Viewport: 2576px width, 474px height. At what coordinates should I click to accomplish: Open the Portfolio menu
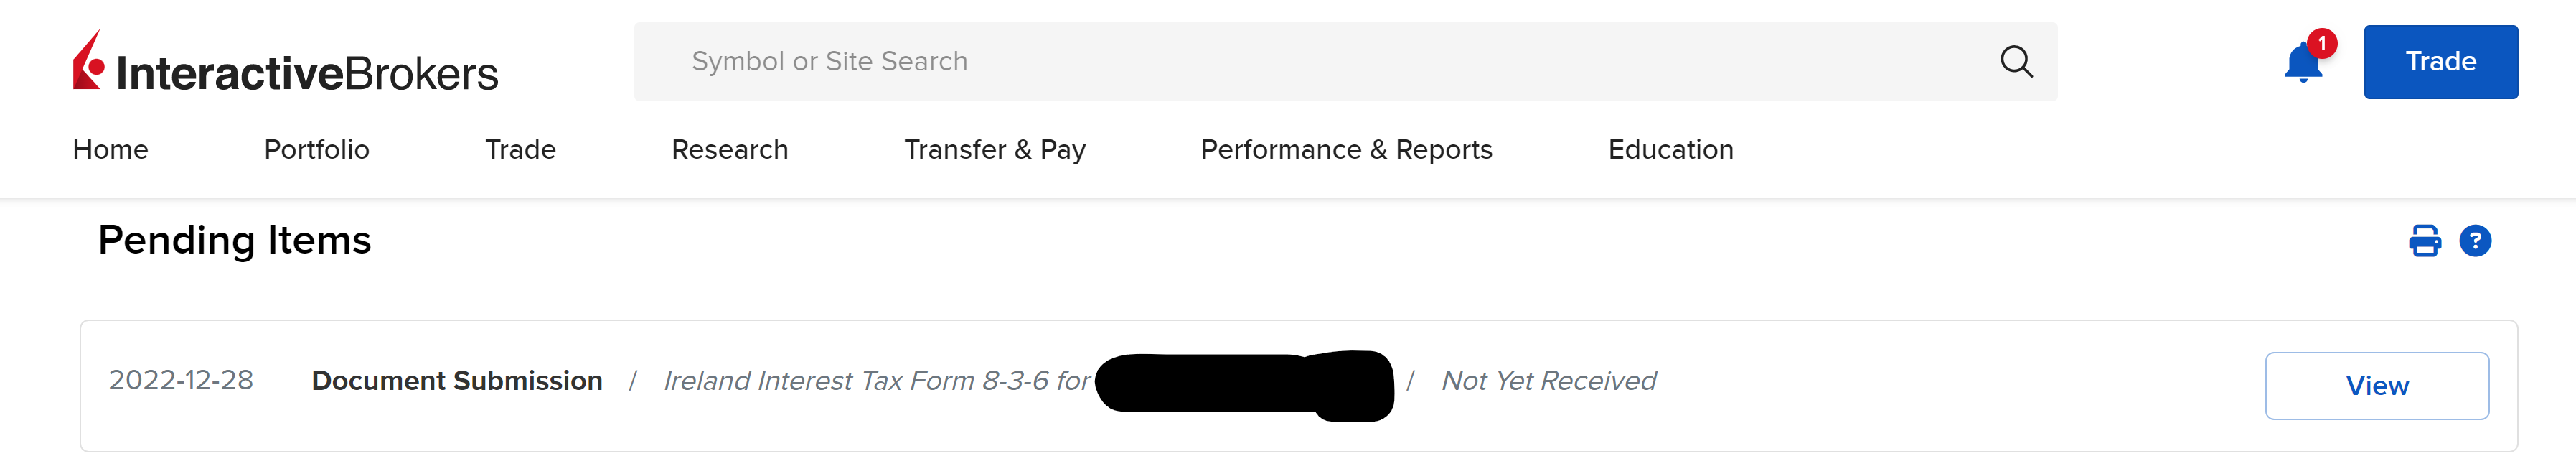(317, 150)
